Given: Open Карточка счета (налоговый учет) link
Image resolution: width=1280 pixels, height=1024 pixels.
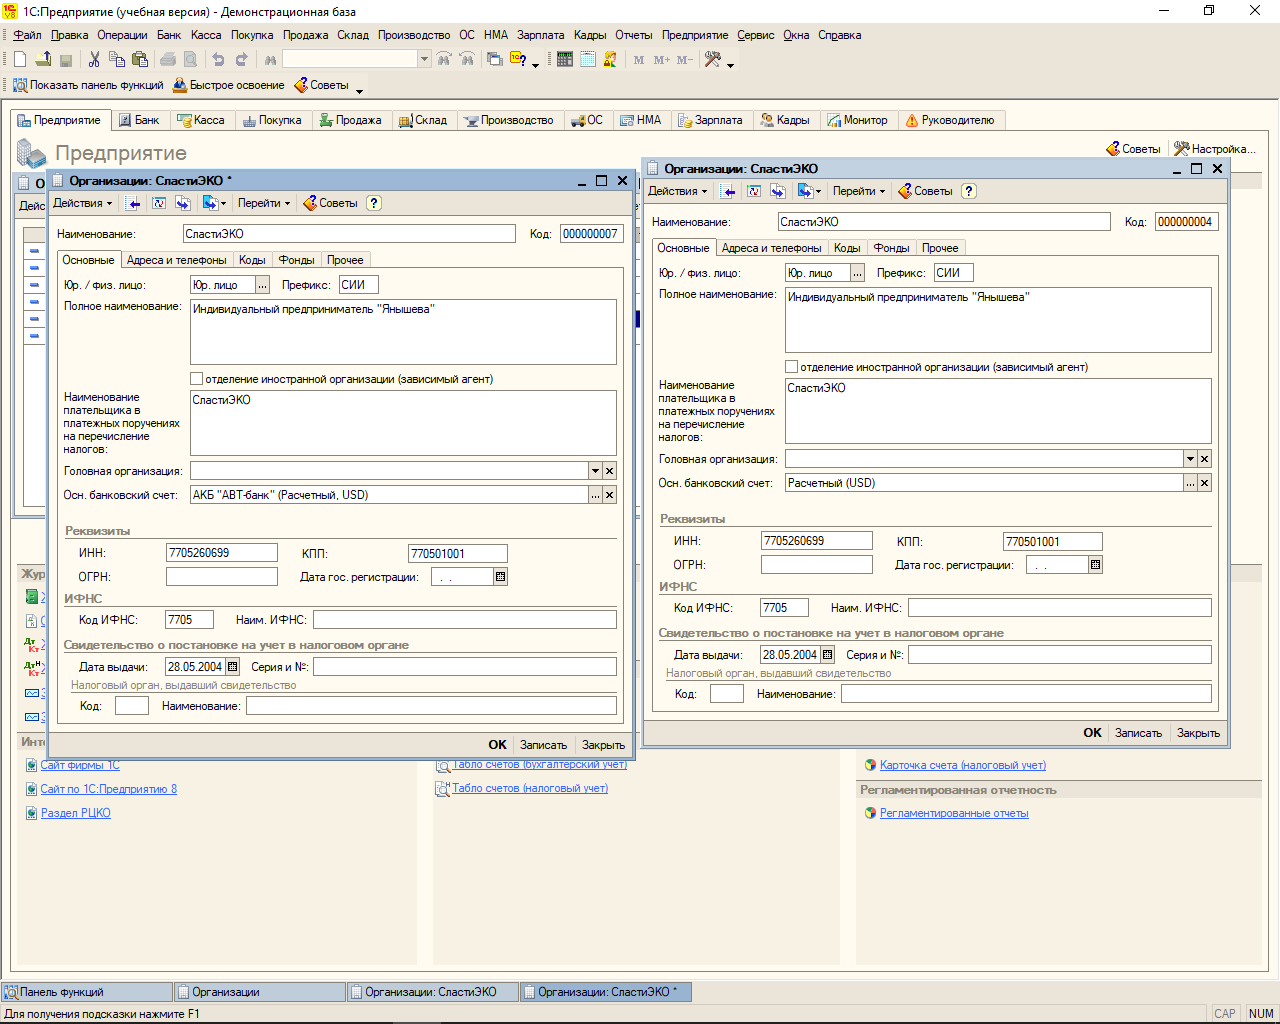Looking at the screenshot, I should click(x=962, y=765).
